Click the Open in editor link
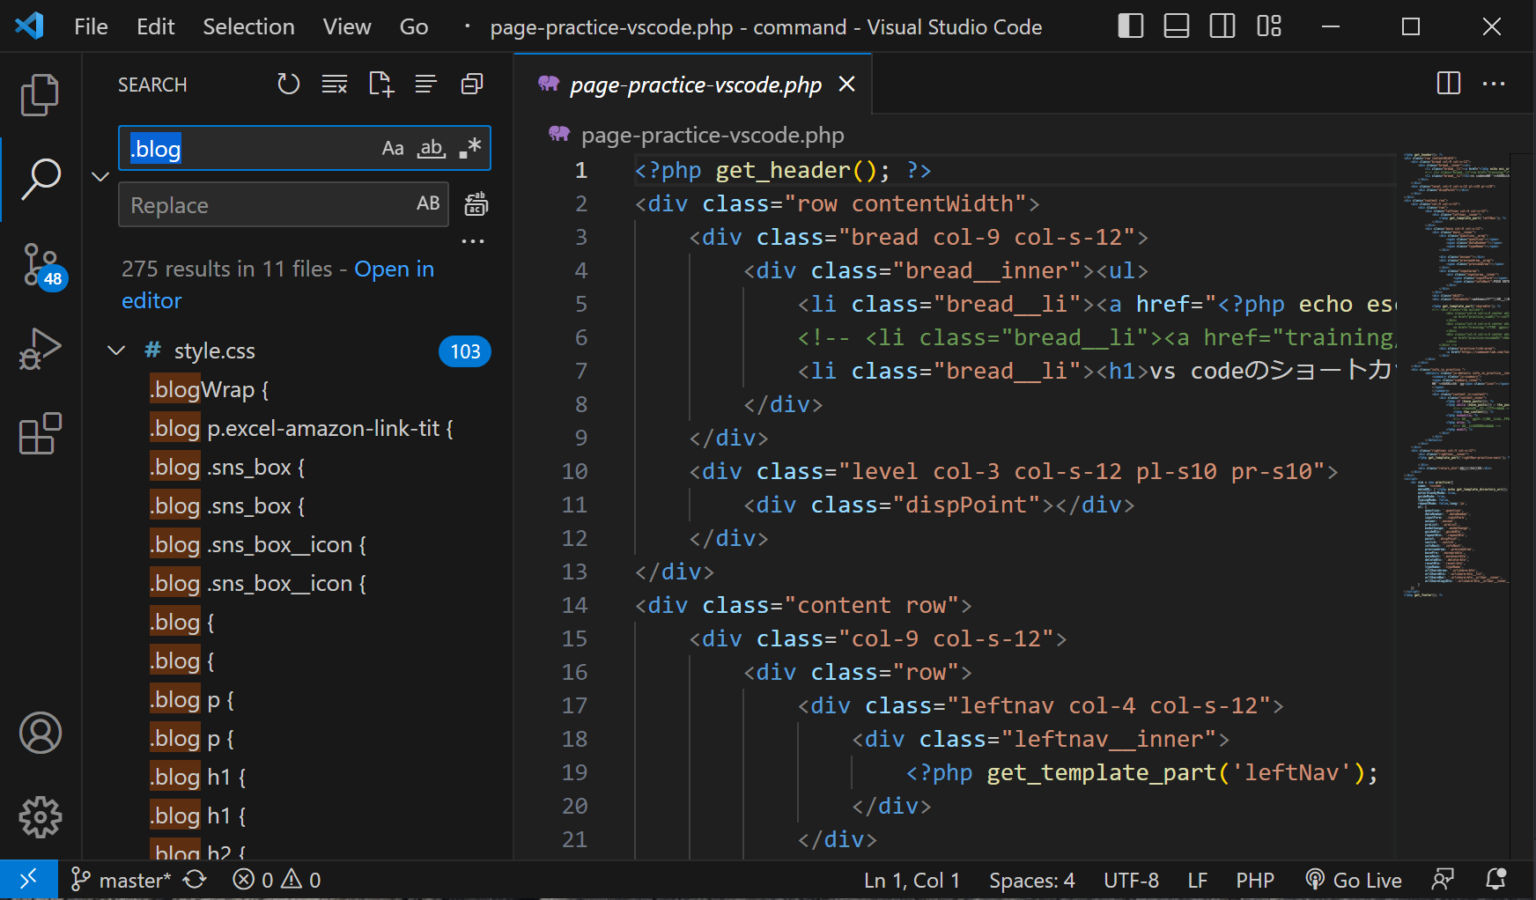The width and height of the screenshot is (1536, 900). pyautogui.click(x=393, y=269)
